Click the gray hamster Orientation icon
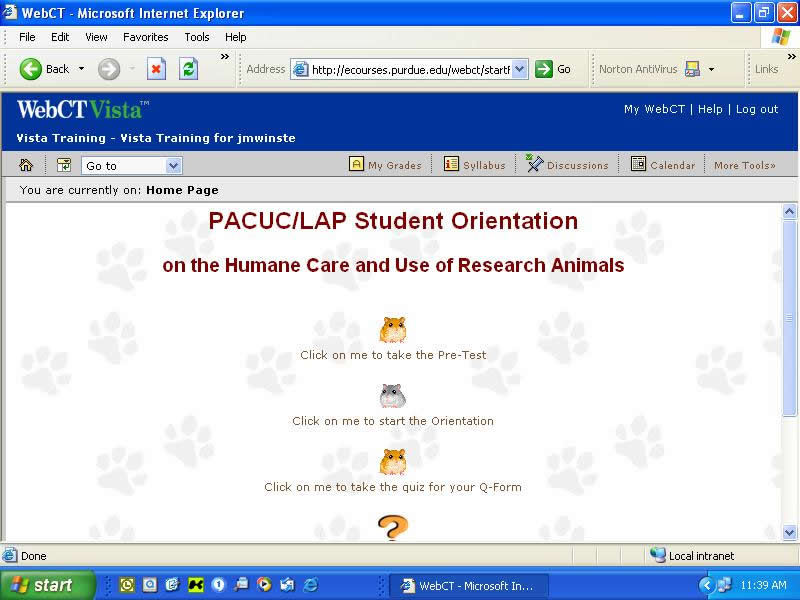This screenshot has width=800, height=600. tap(393, 396)
